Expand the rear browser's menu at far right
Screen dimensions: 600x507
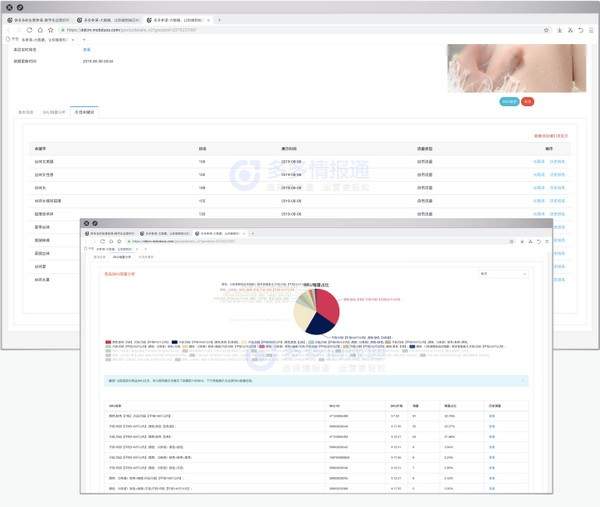[592, 30]
